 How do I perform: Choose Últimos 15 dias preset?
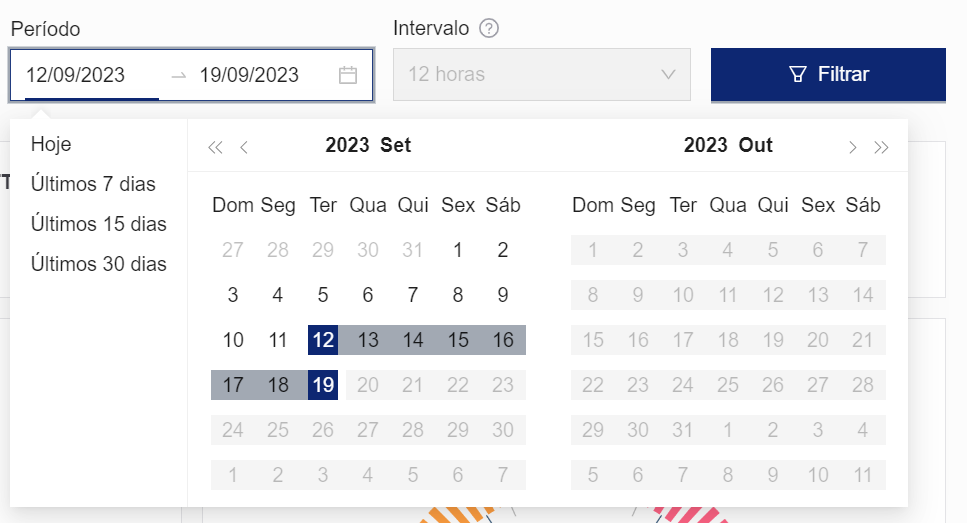coord(98,224)
